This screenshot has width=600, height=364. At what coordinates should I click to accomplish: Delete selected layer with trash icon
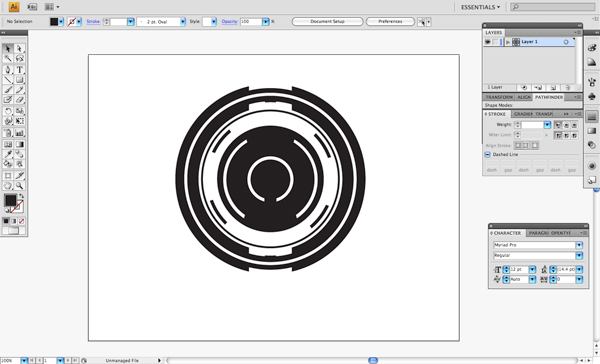[x=567, y=88]
